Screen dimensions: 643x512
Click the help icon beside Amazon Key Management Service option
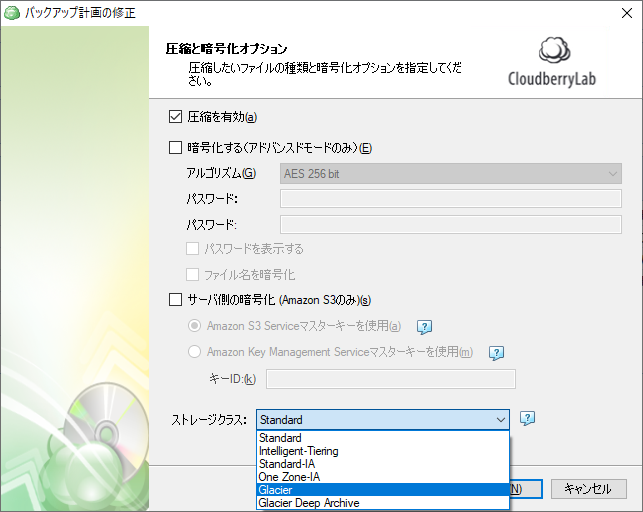tap(496, 353)
